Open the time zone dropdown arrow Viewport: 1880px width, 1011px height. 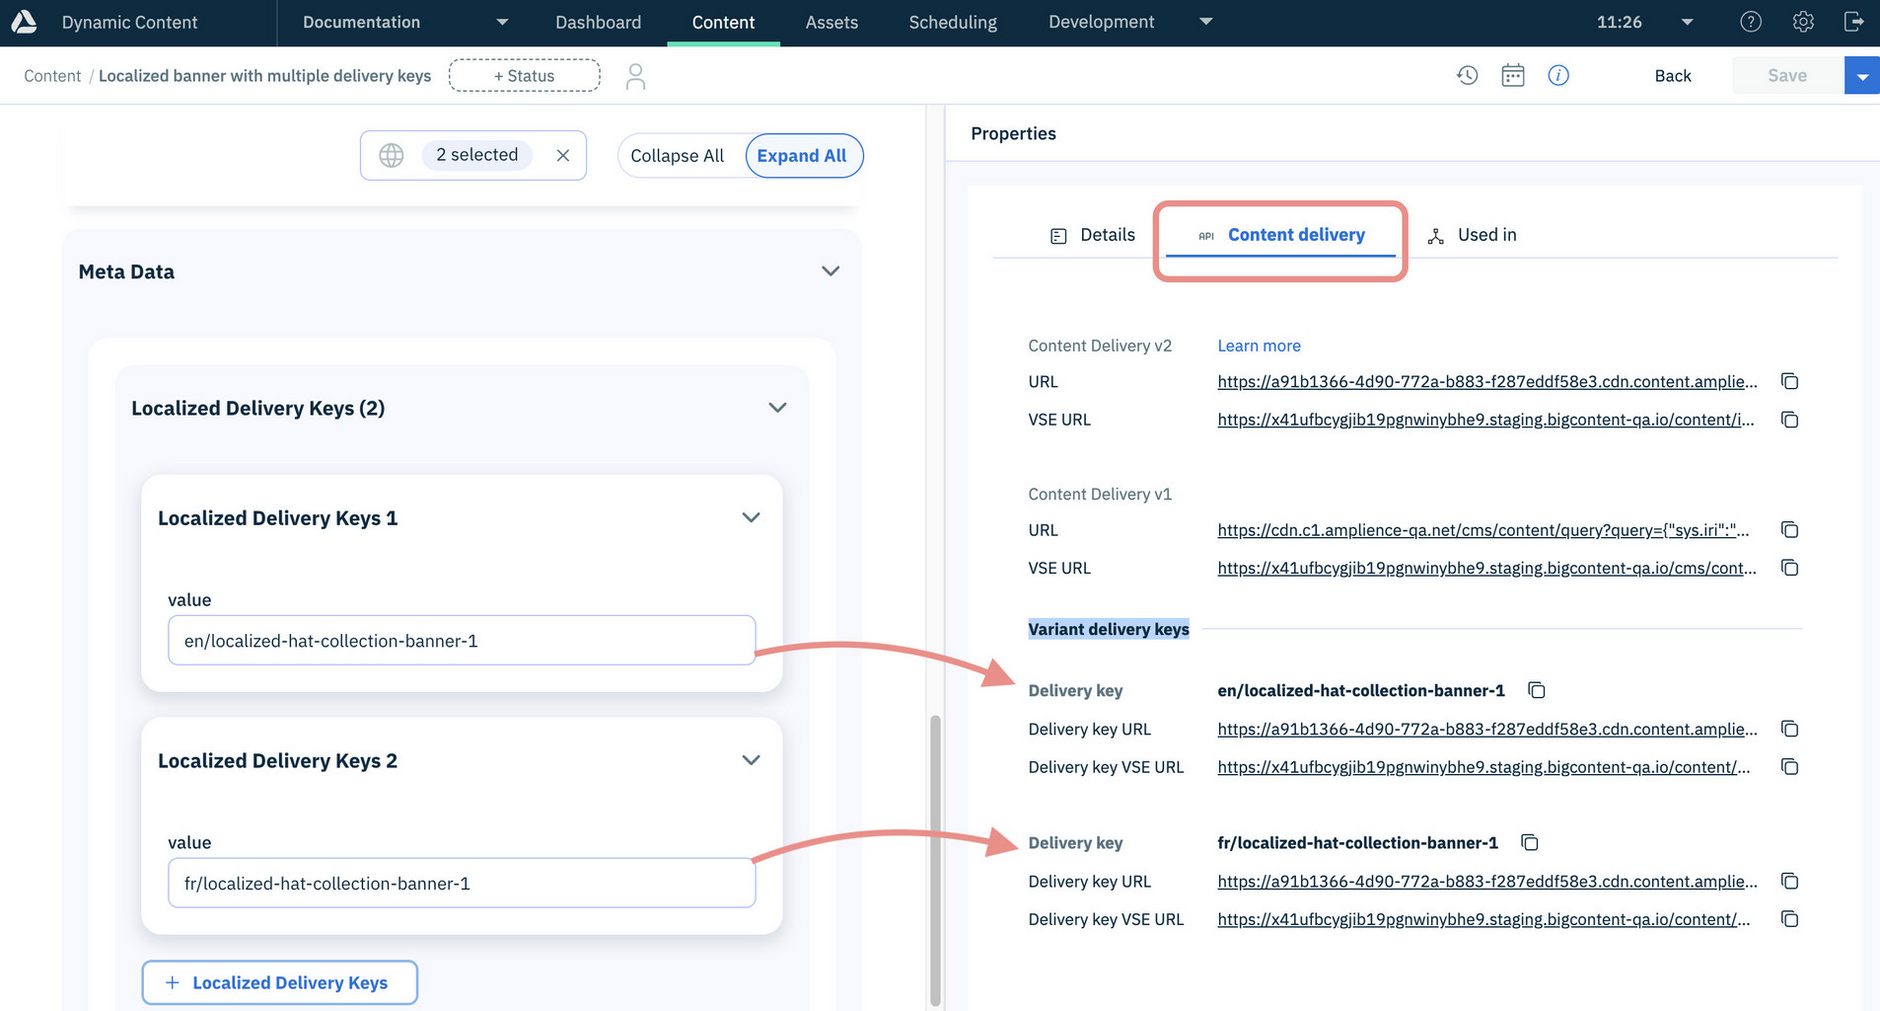point(1687,22)
